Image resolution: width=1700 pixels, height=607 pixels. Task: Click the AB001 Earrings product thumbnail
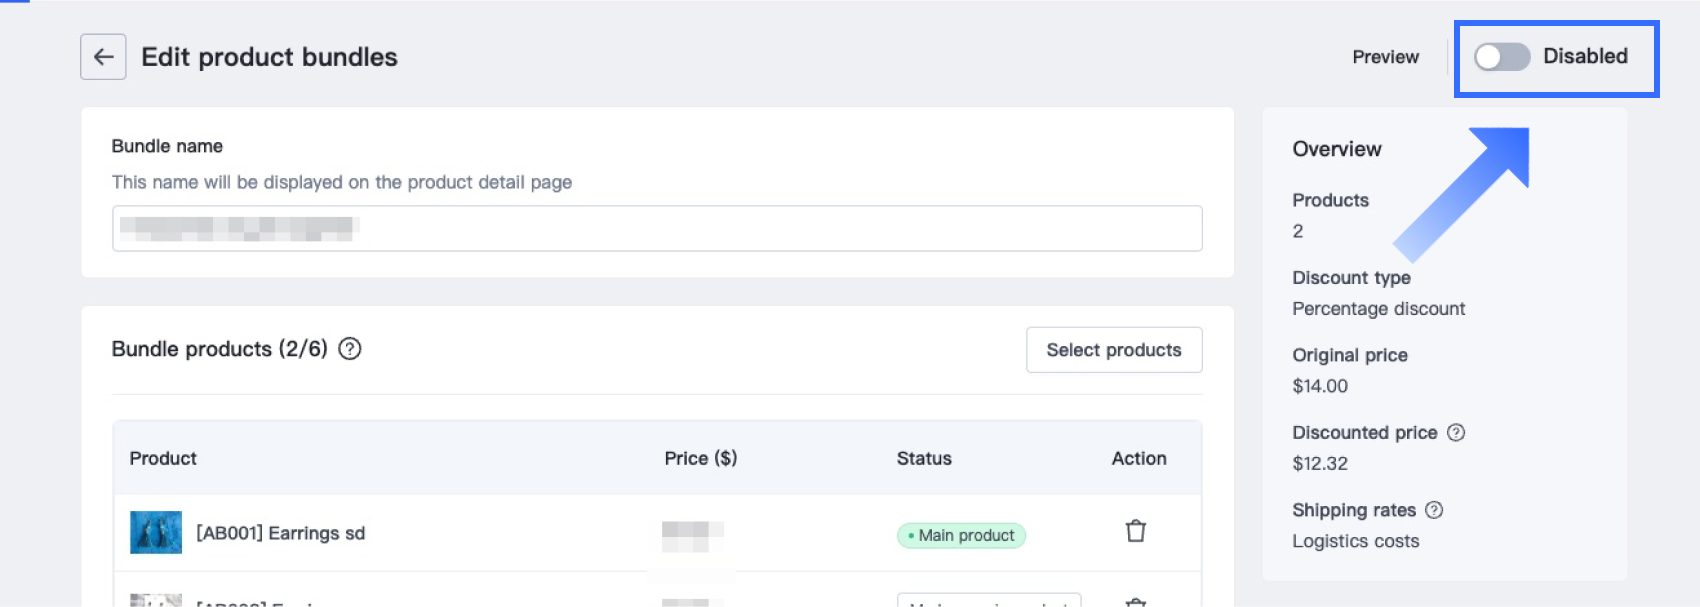(156, 533)
